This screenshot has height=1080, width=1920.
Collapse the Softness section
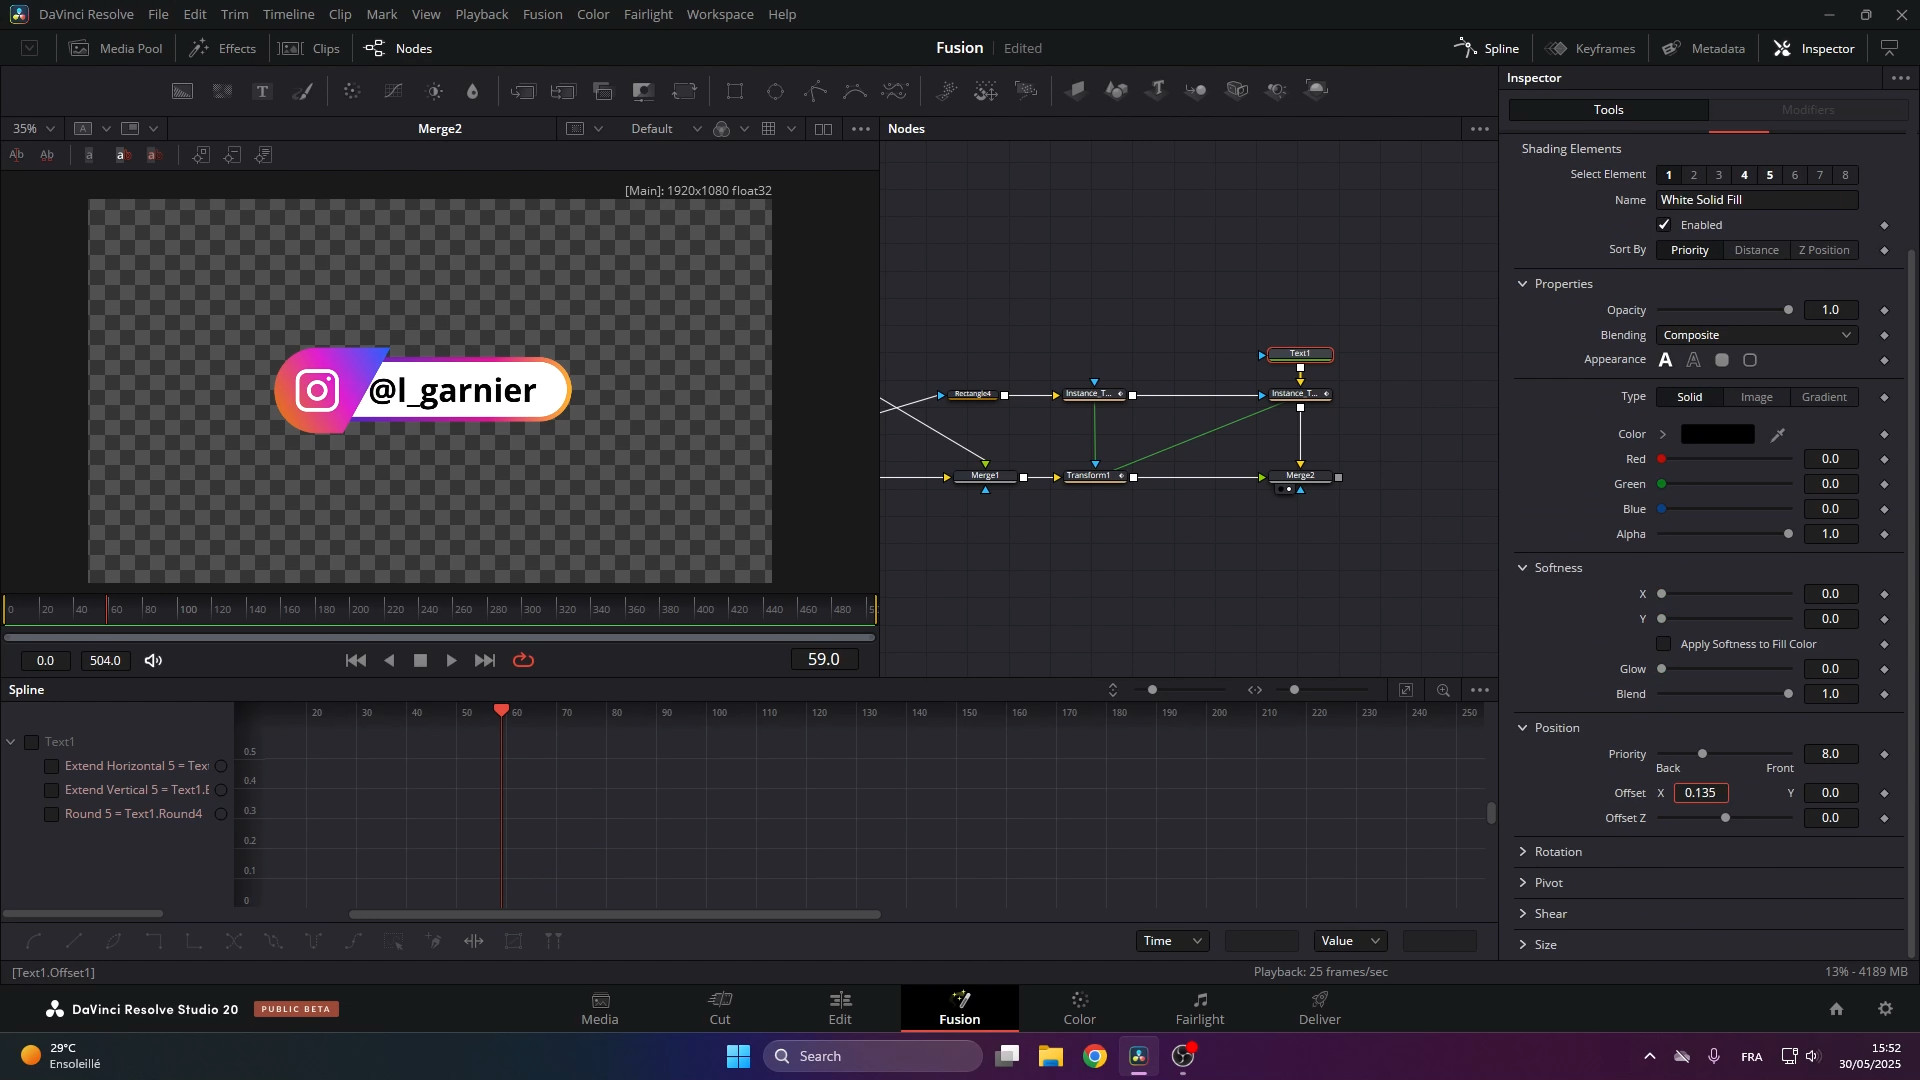pos(1523,568)
